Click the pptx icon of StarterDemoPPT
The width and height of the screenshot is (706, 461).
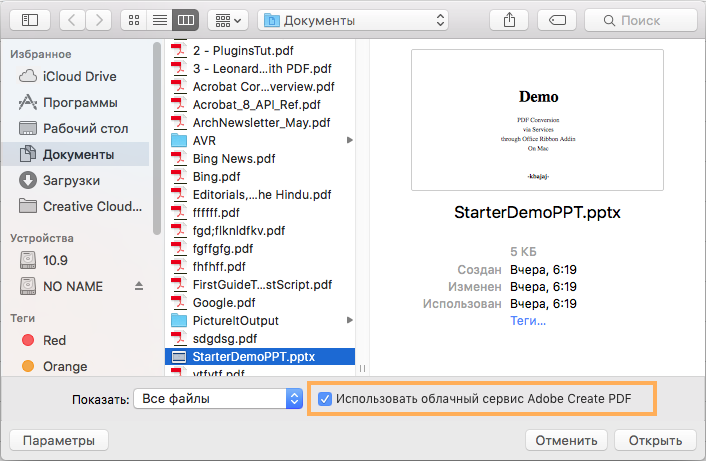coord(179,357)
